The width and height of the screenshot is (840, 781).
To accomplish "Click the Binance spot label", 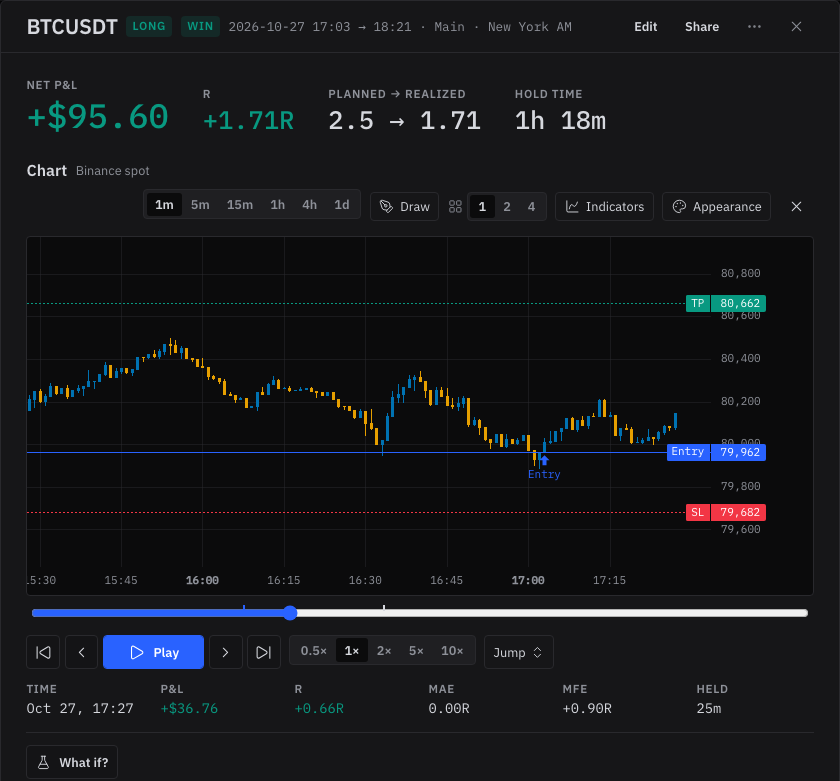I will 112,171.
